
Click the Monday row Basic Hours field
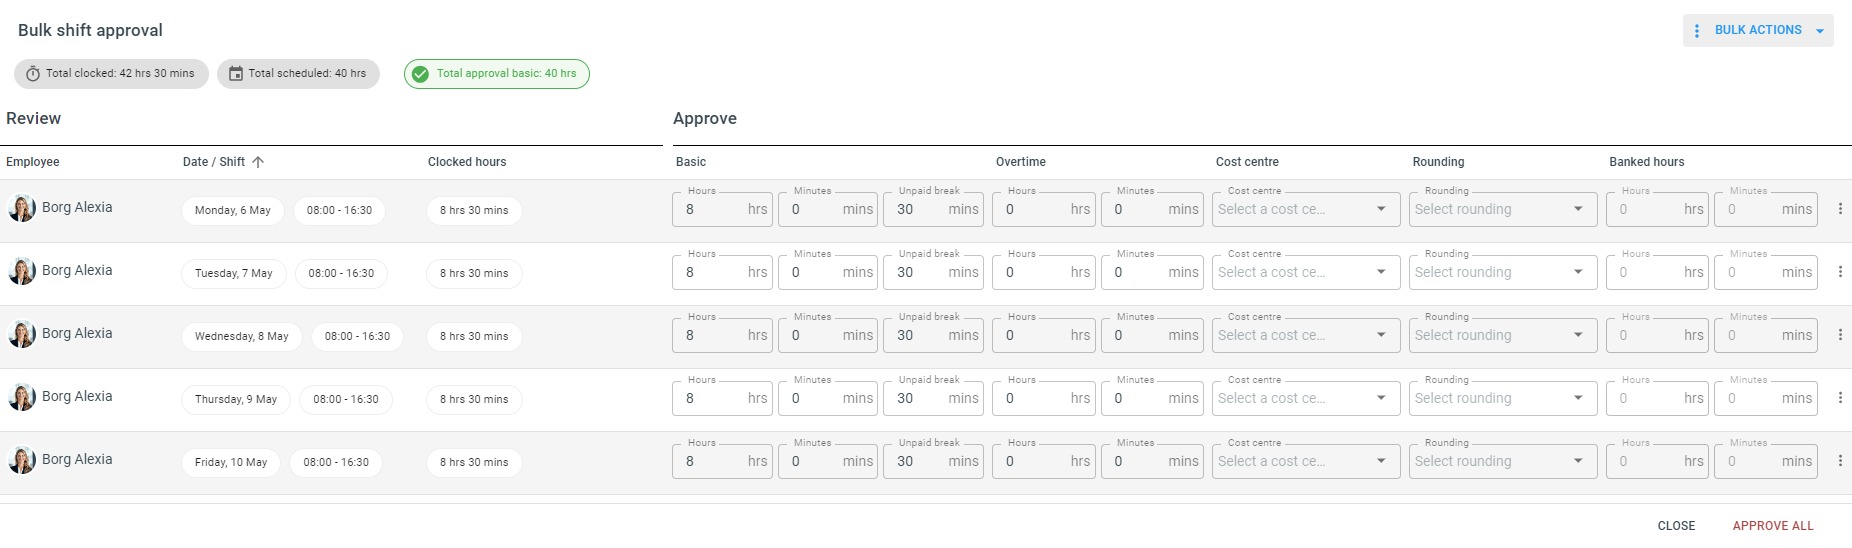pos(722,209)
